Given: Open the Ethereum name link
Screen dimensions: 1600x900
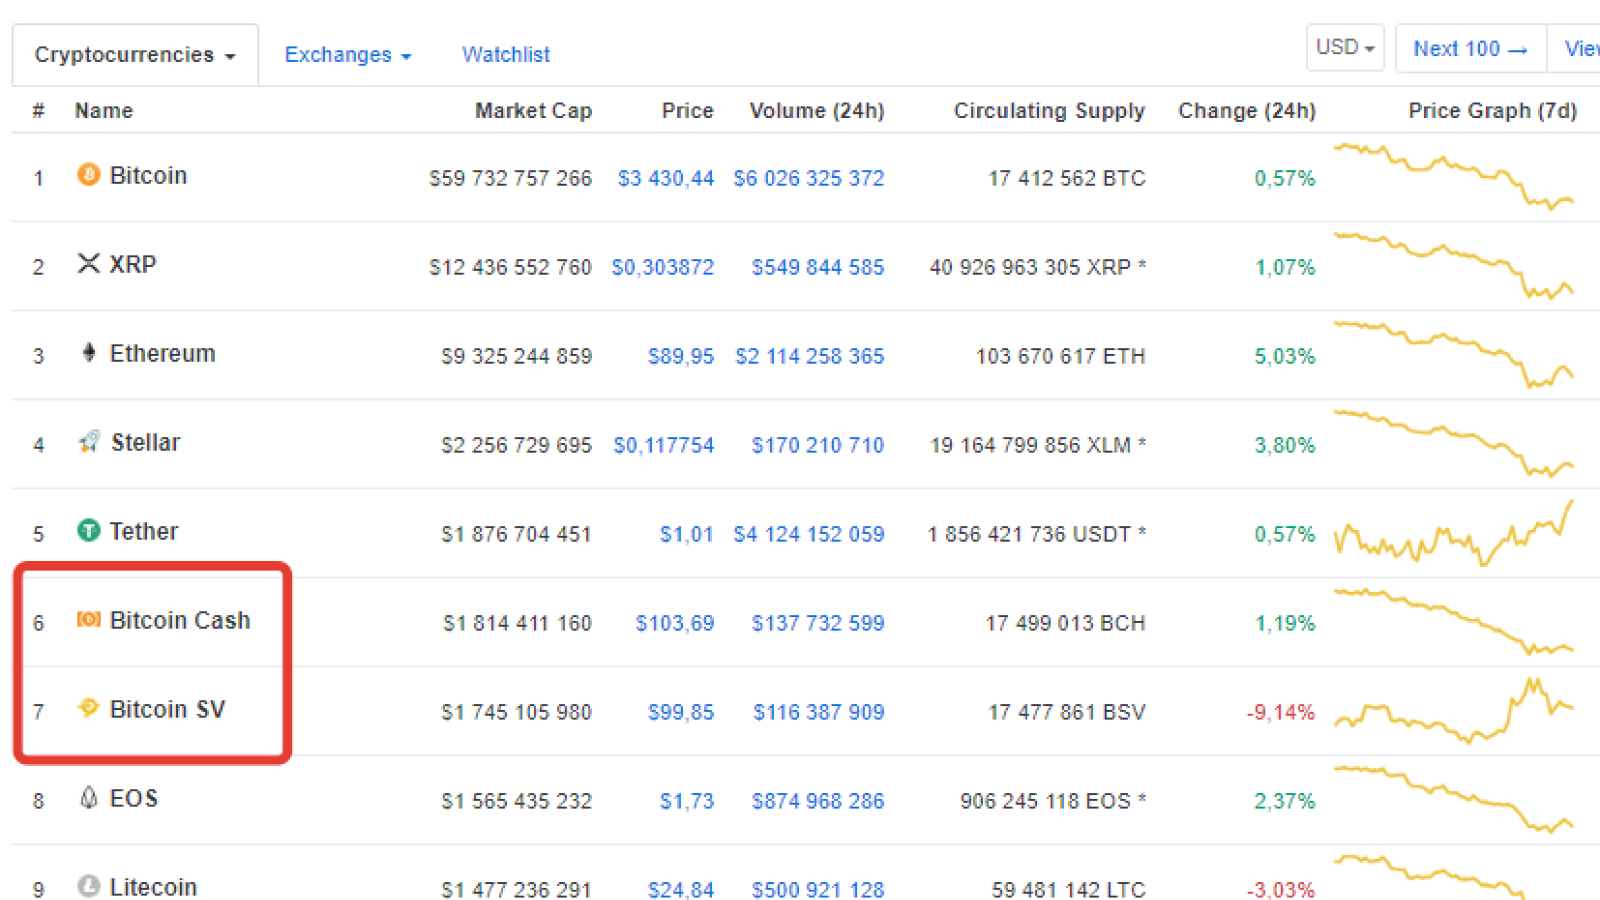Looking at the screenshot, I should pos(162,354).
